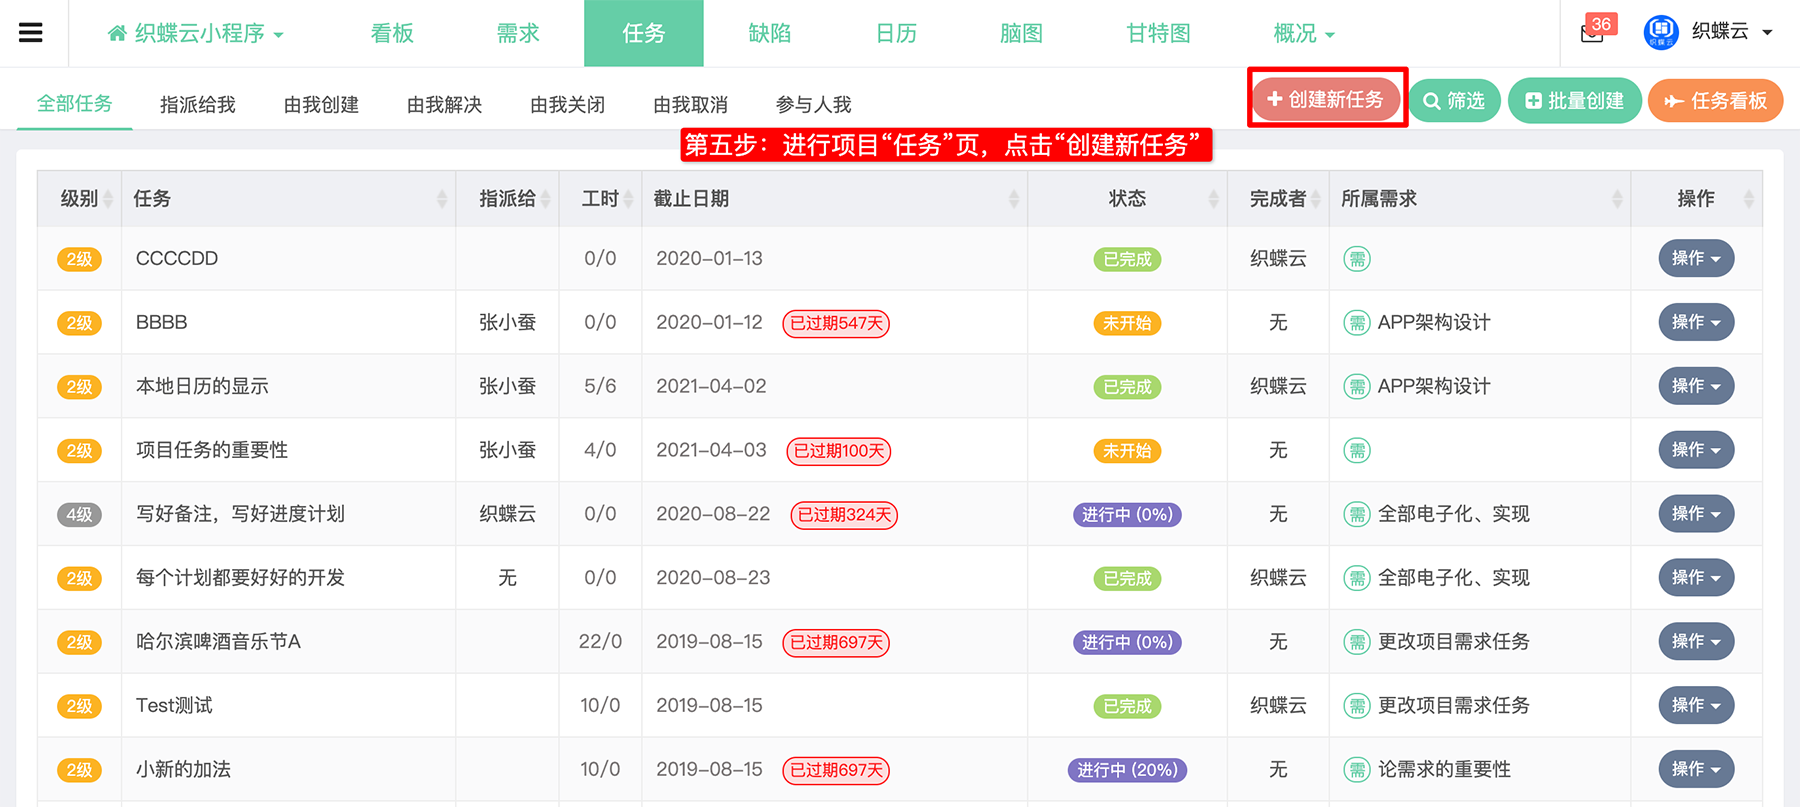Image resolution: width=1800 pixels, height=807 pixels.
Task: Open 操作 dropdown for 哈尔滨啤酒音乐节A task
Action: point(1696,642)
